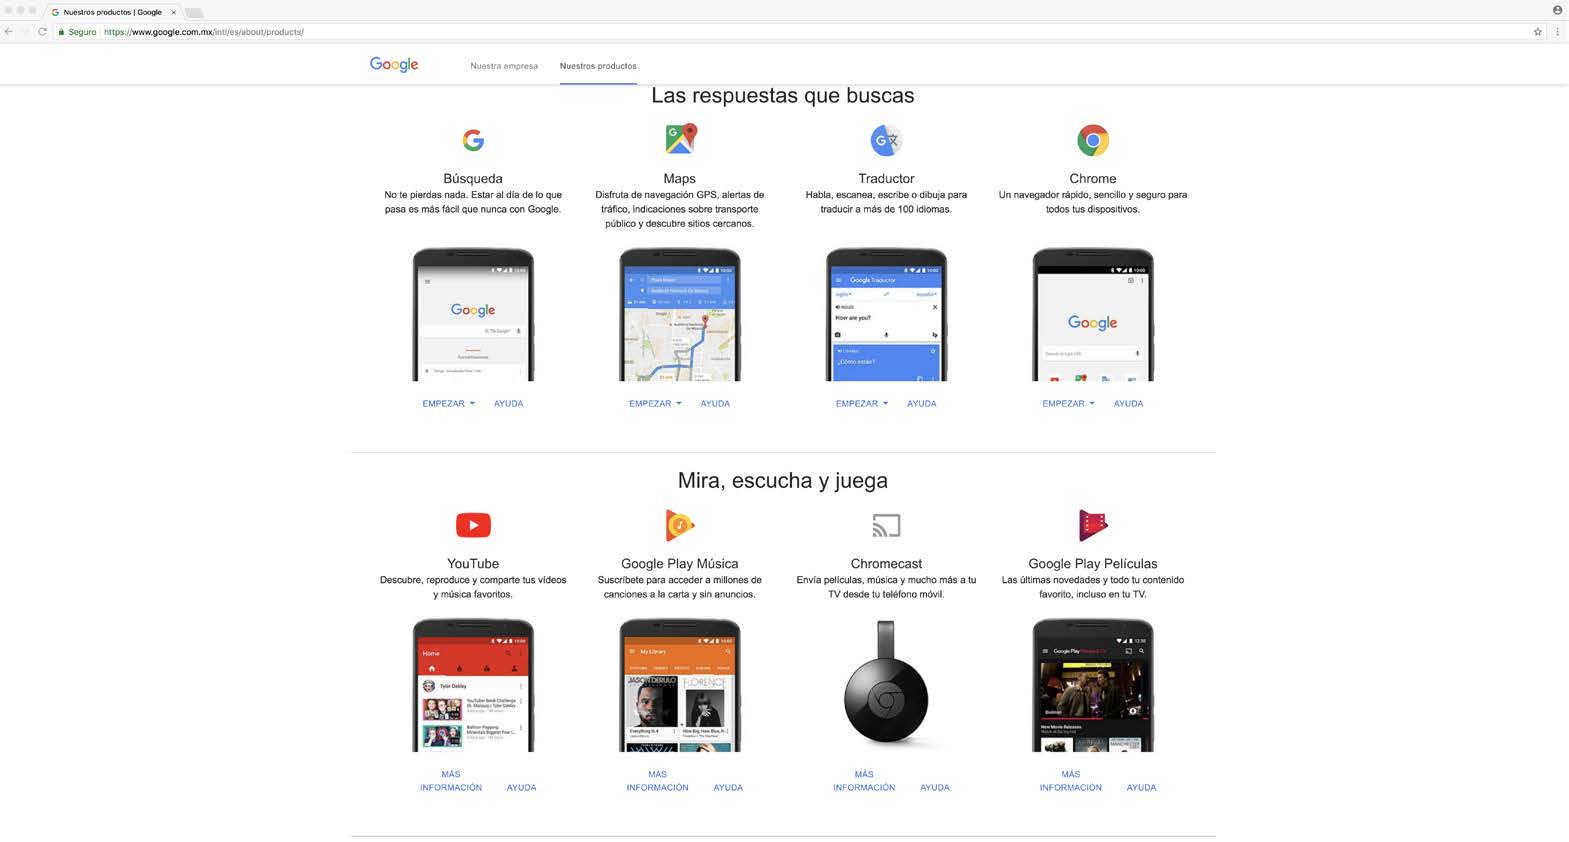1569x842 pixels.
Task: Reload the page using the refresh button
Action: (x=42, y=32)
